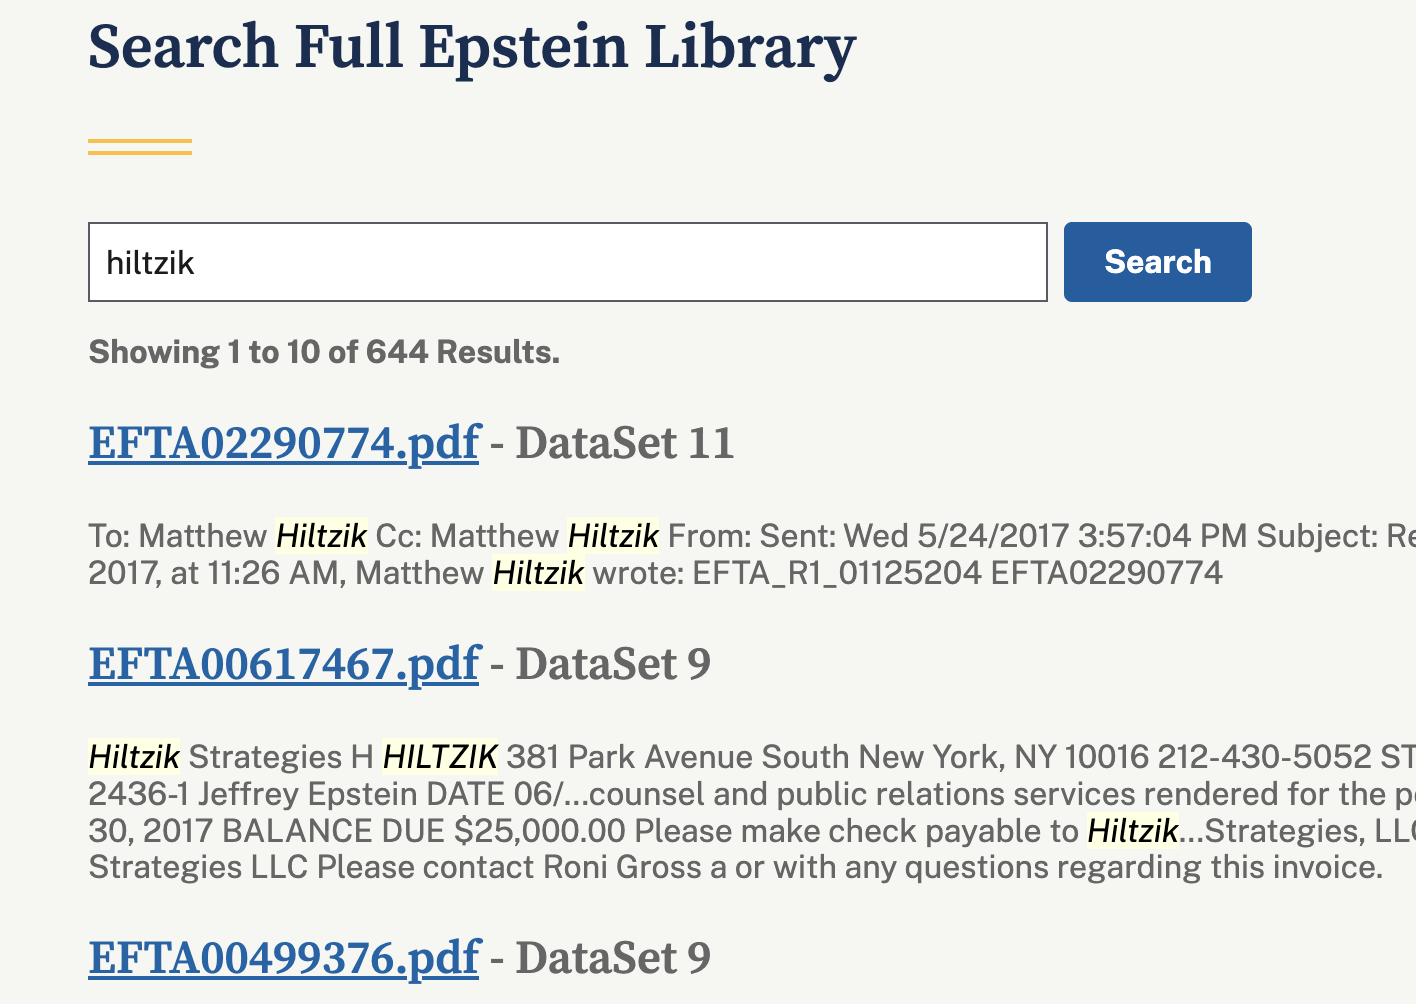The width and height of the screenshot is (1416, 1004).
Task: Click the search text input field
Action: pos(567,262)
